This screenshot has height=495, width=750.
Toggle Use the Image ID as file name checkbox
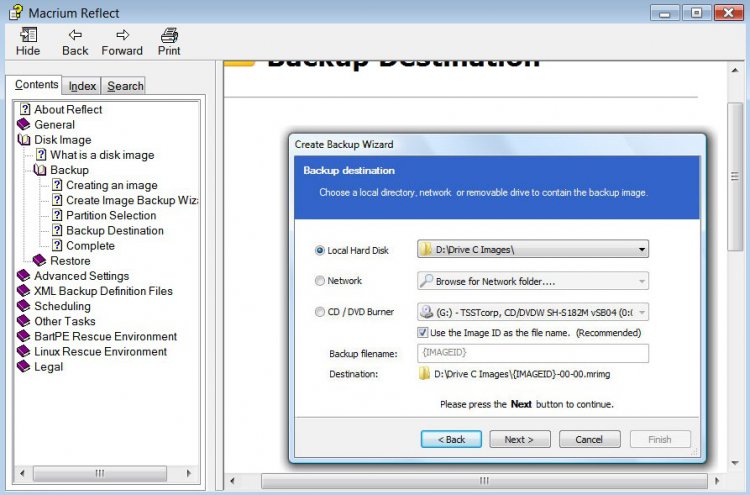pyautogui.click(x=422, y=332)
